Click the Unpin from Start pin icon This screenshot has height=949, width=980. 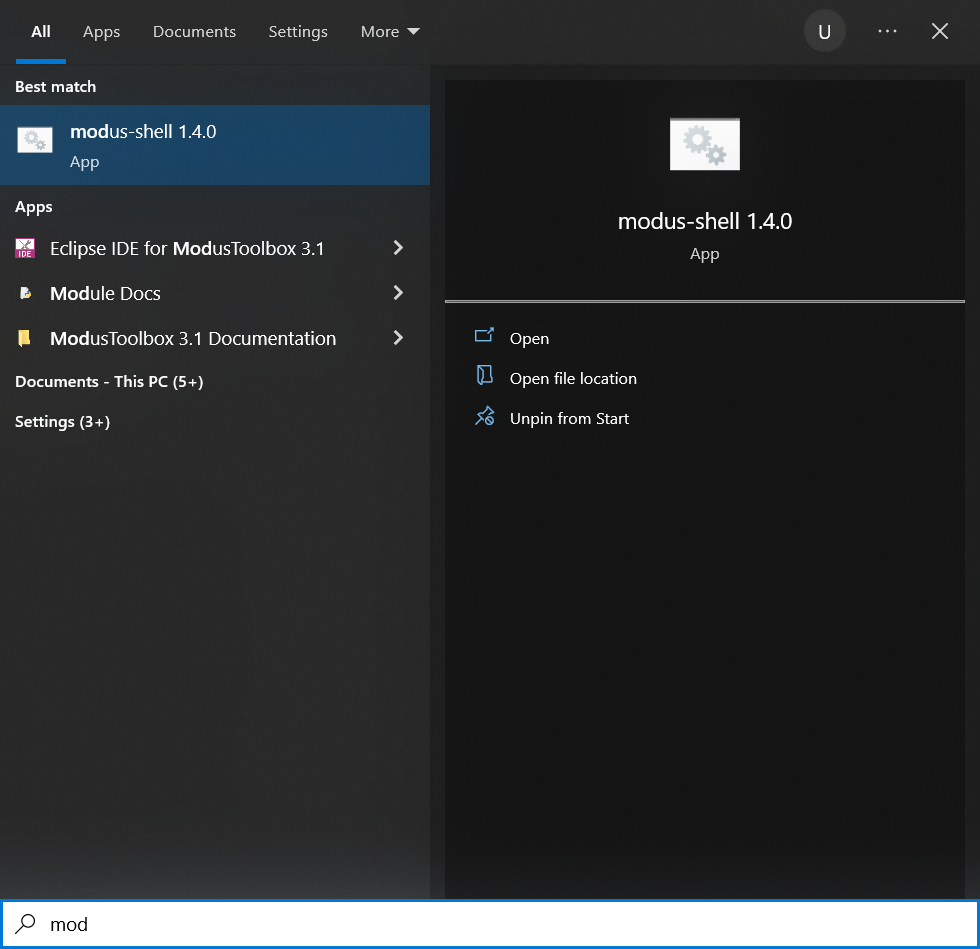click(x=485, y=417)
